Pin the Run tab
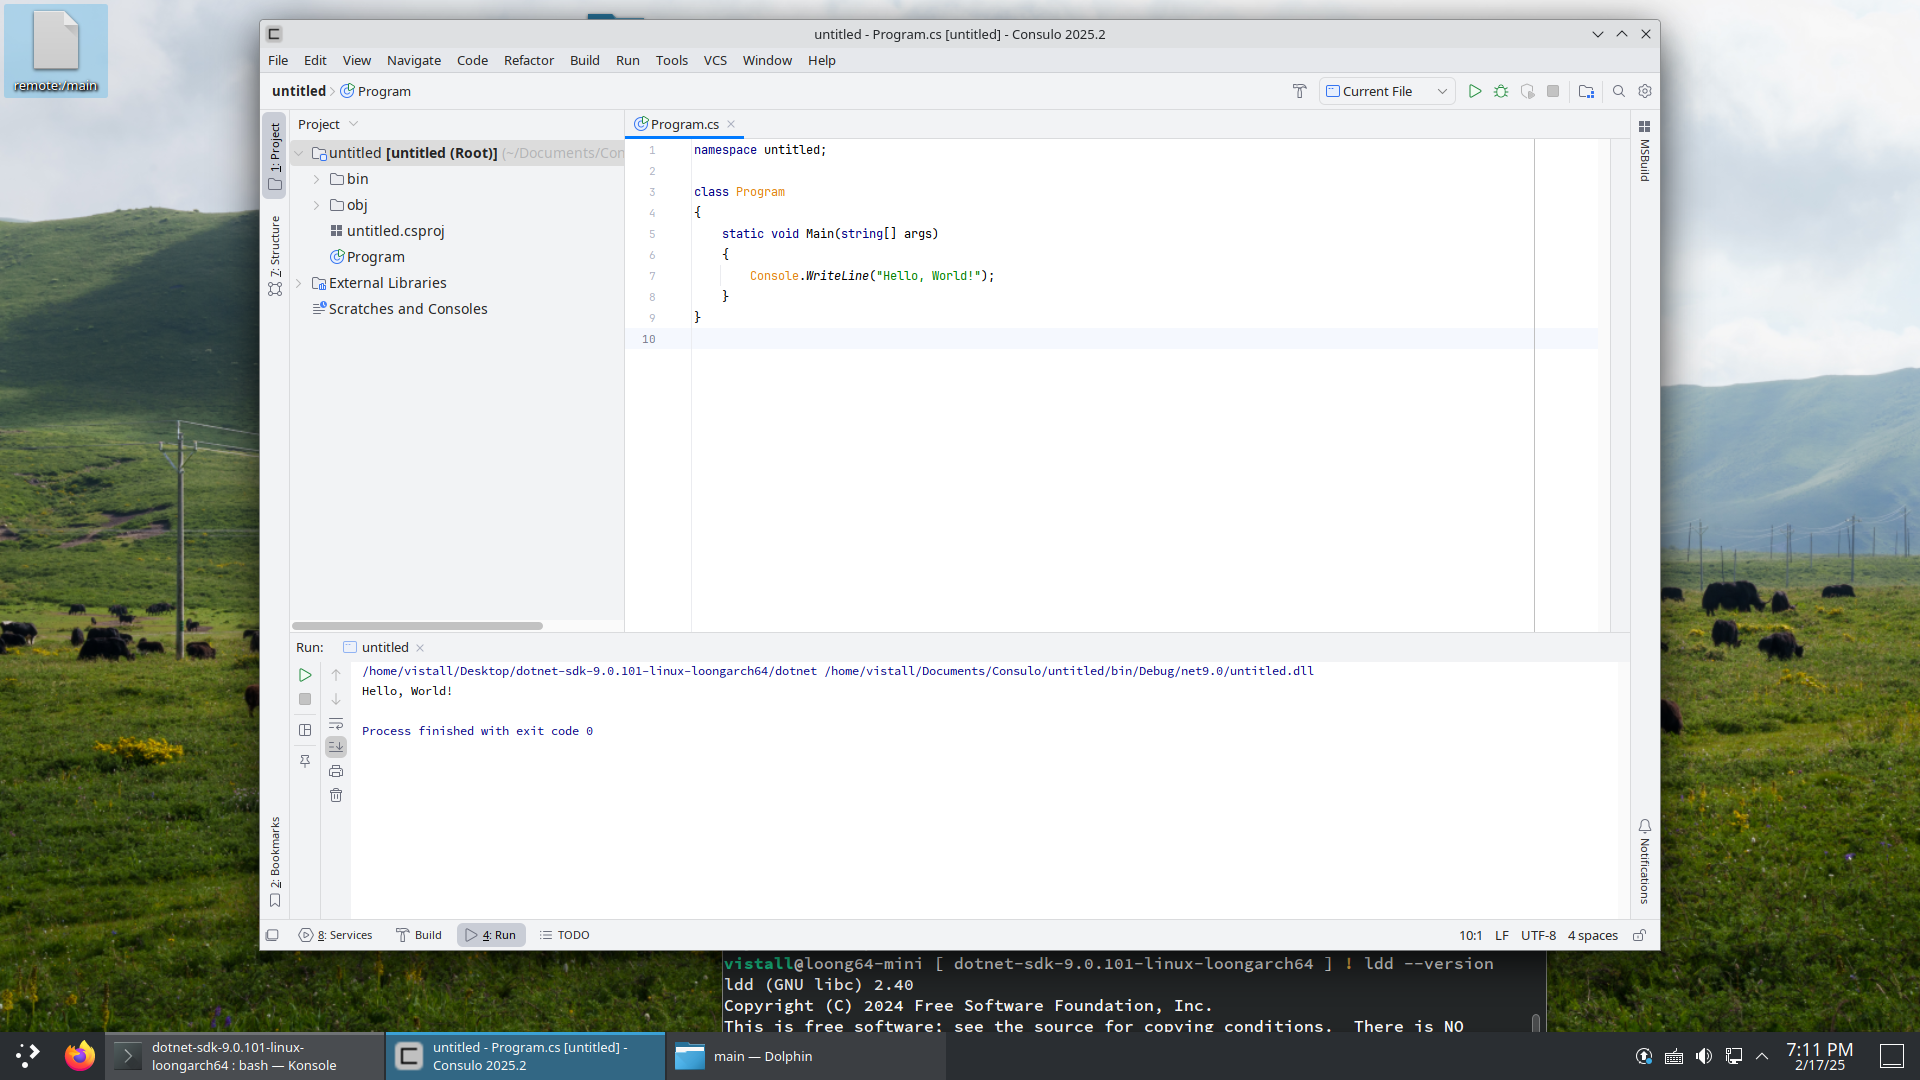Viewport: 1920px width, 1080px height. point(305,761)
